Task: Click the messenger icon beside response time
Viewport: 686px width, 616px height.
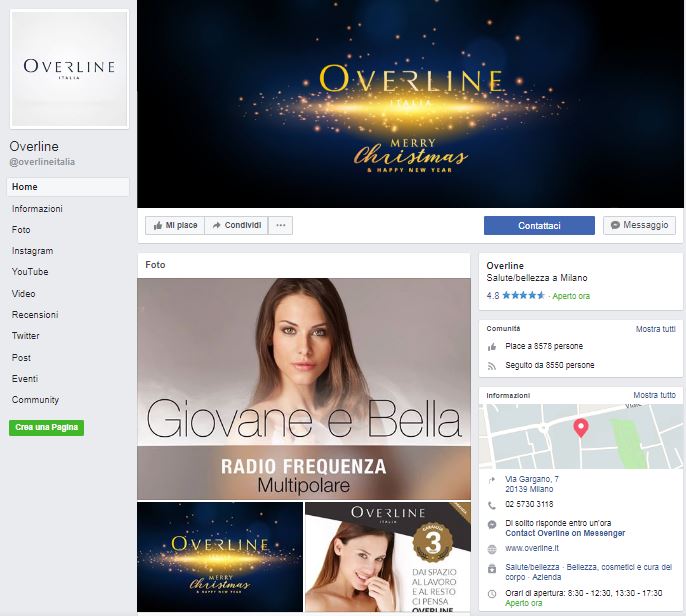Action: click(x=492, y=525)
